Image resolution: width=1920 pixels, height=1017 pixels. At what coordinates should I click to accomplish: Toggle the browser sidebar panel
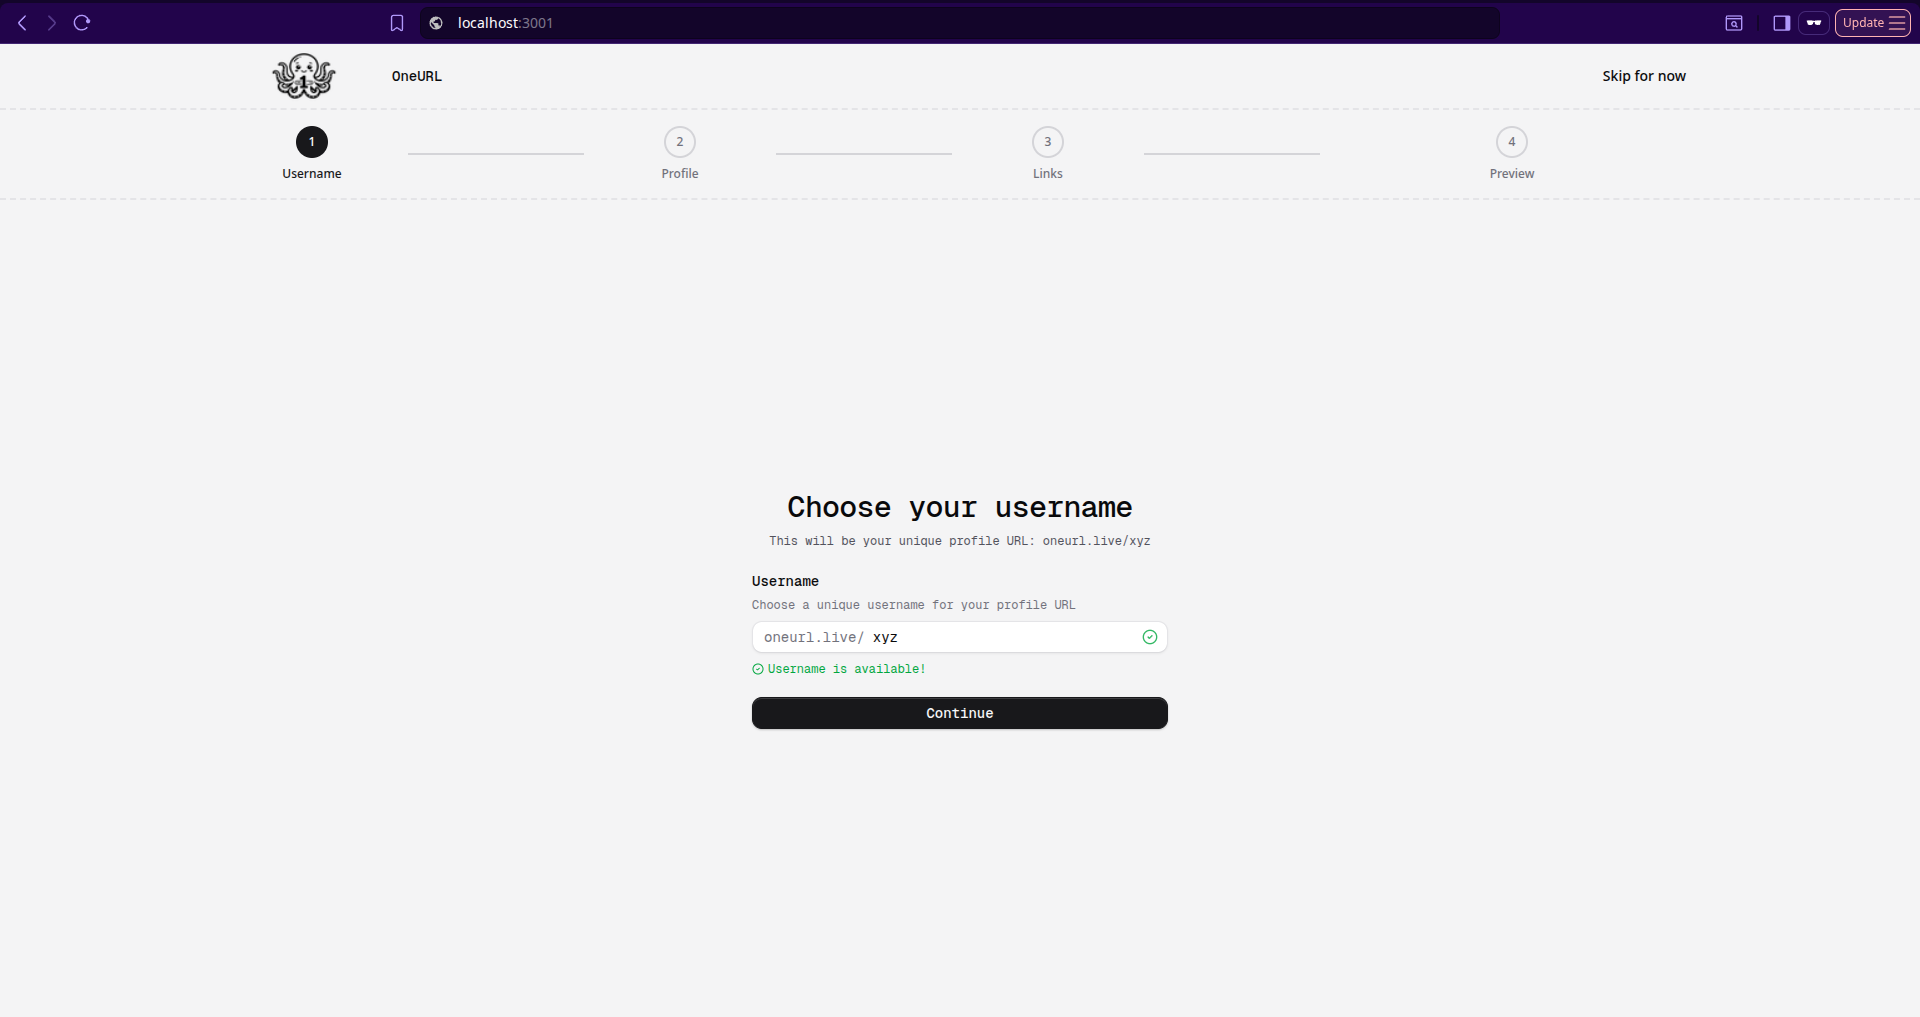pos(1781,23)
